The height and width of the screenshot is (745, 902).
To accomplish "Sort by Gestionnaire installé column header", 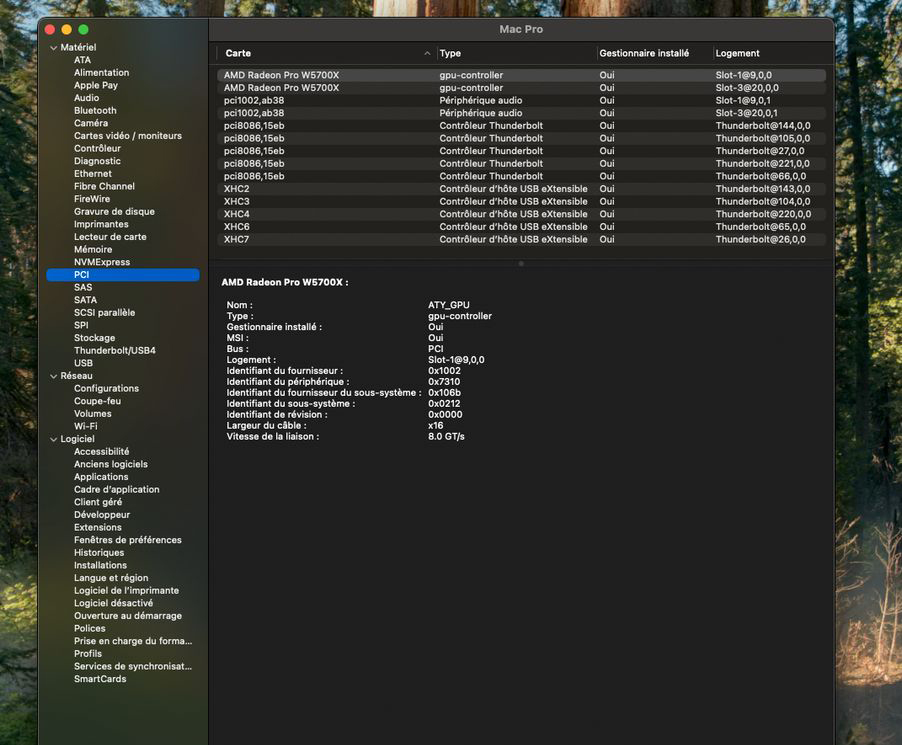I will point(644,54).
